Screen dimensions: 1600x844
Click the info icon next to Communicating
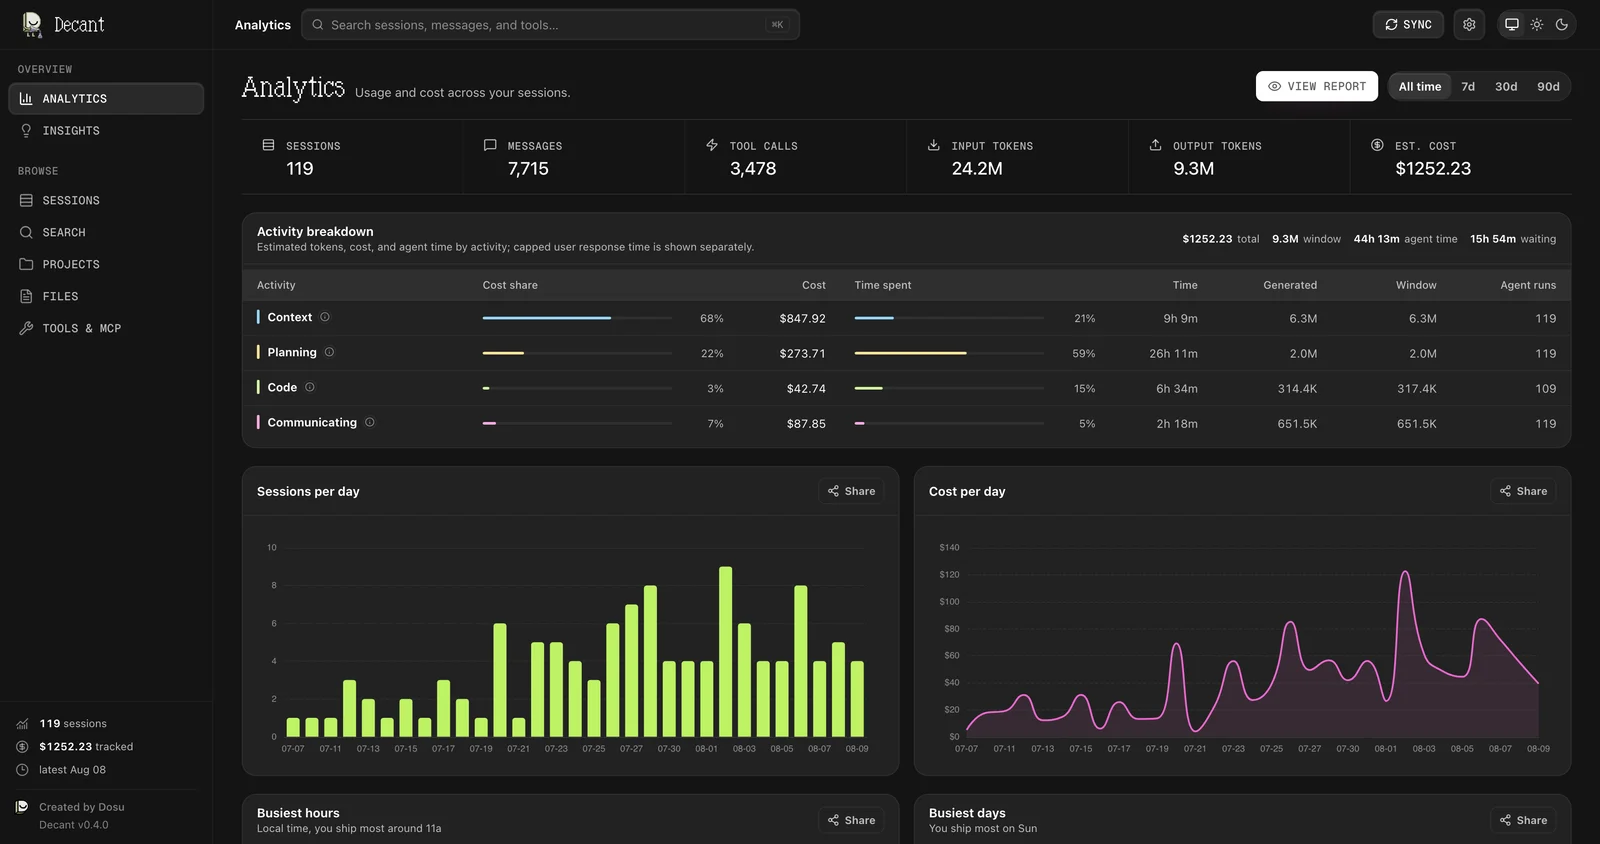370,422
